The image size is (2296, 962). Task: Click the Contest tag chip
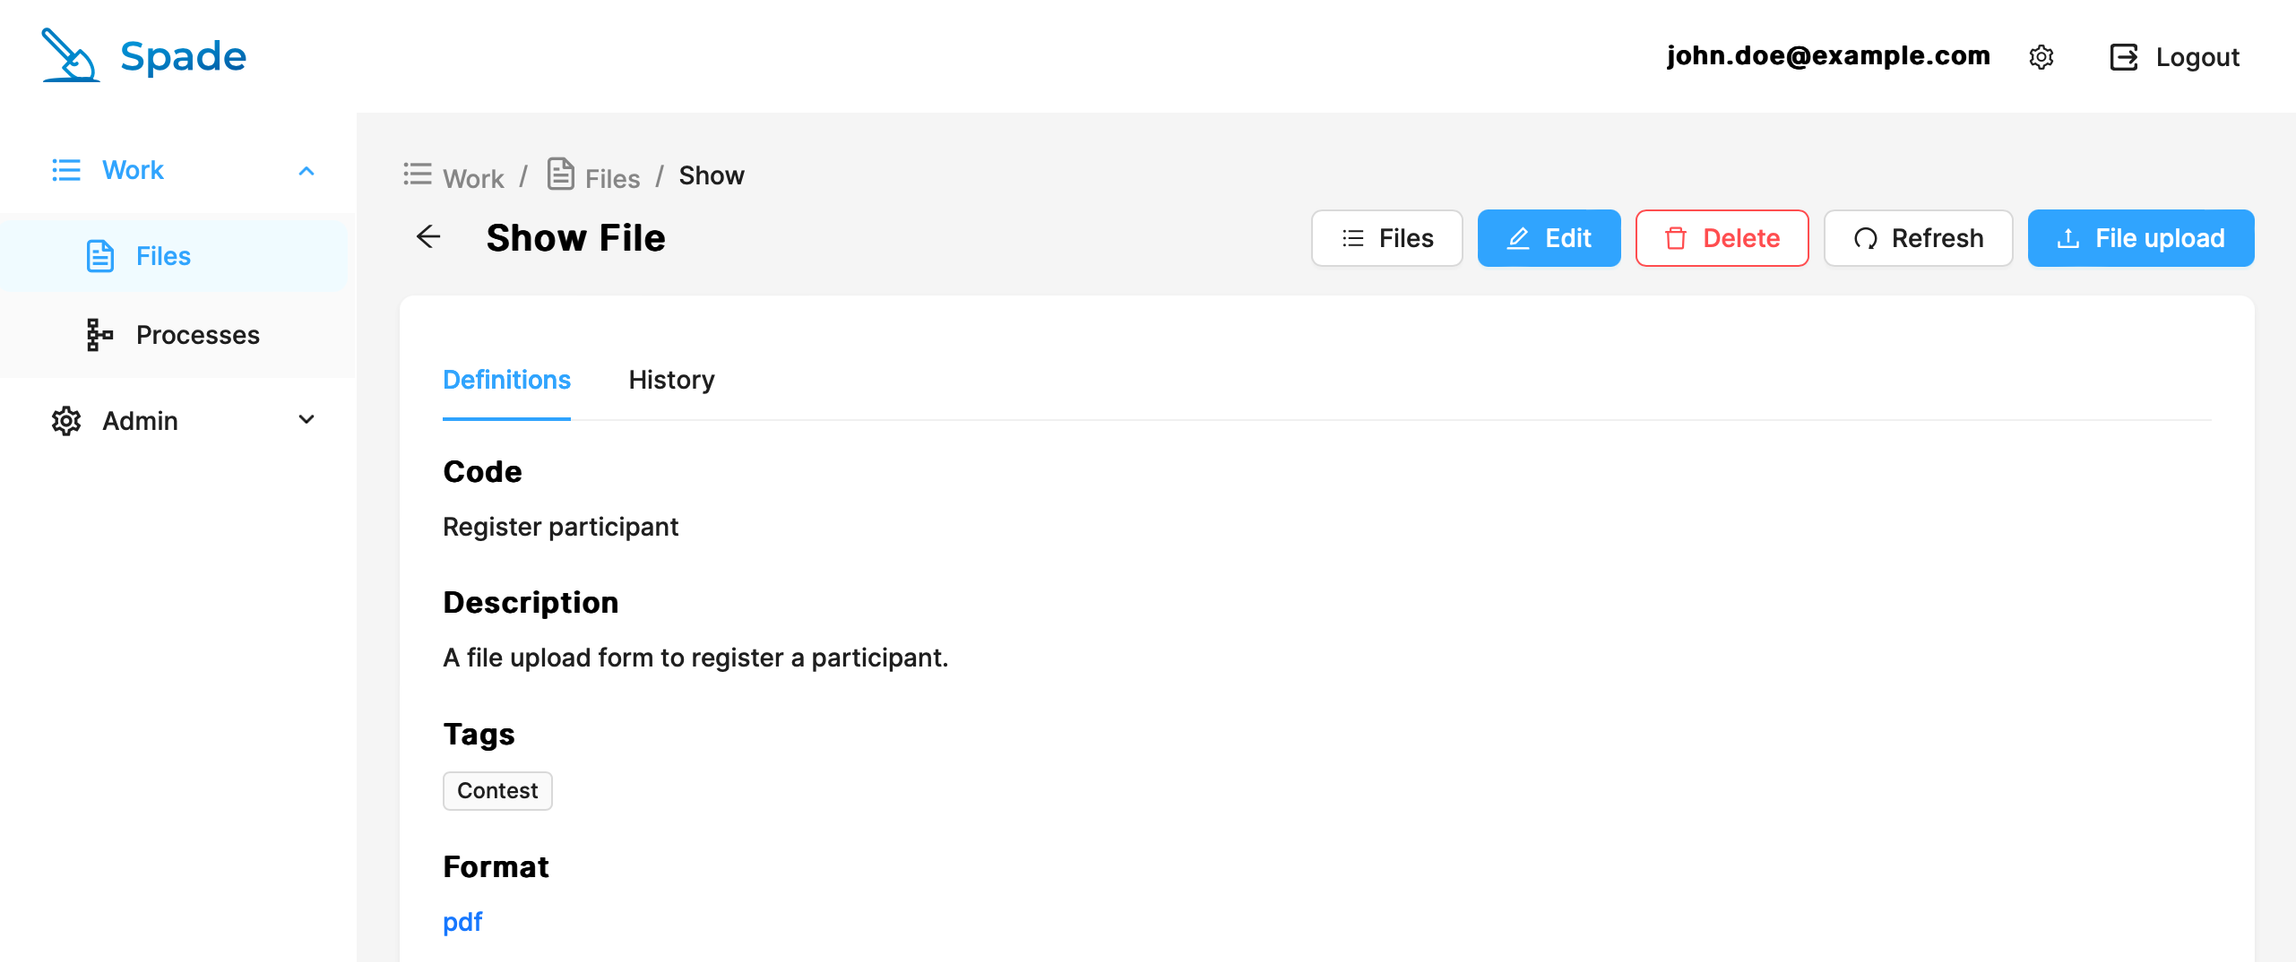[x=497, y=790]
